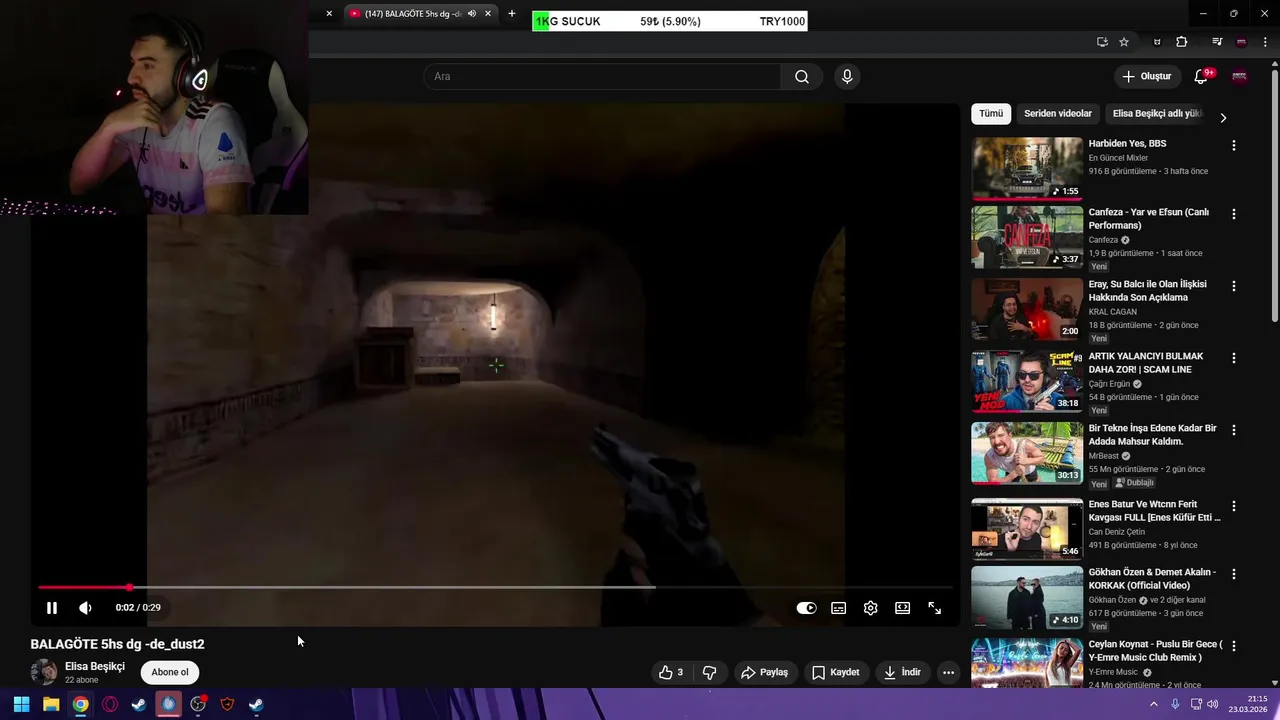This screenshot has width=1280, height=720.
Task: Open options for 'Eray, Su Balcı' video
Action: (1233, 286)
